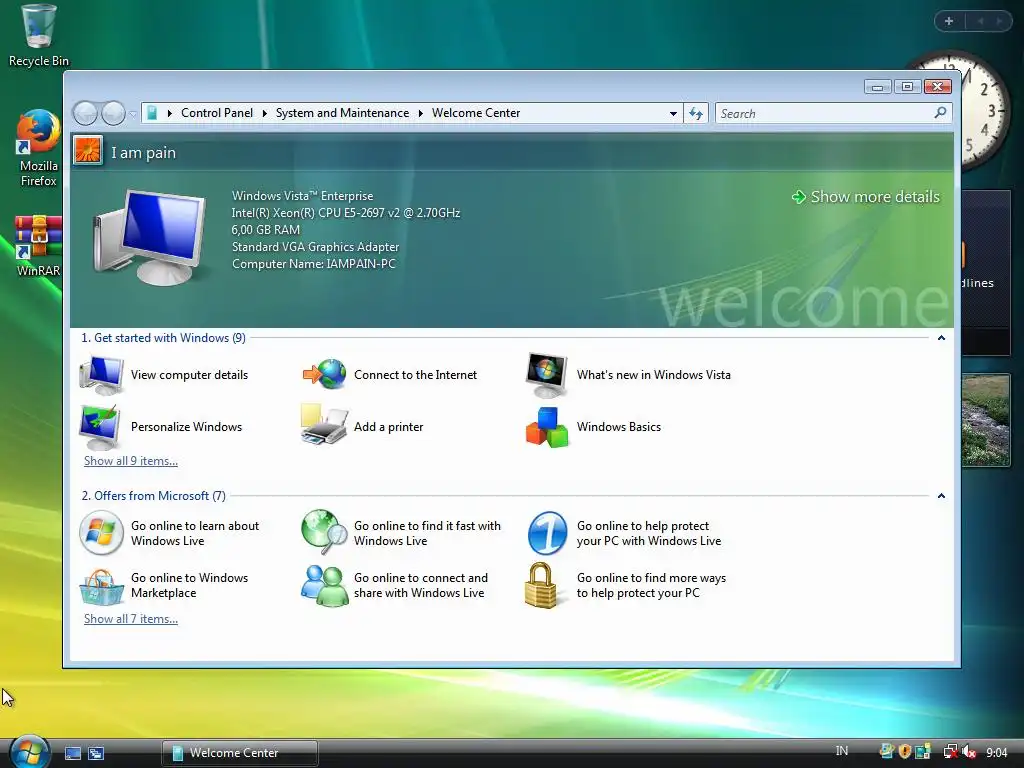Image resolution: width=1024 pixels, height=768 pixels.
Task: Expand arrow after System and Maintenance breadcrumb
Action: point(421,114)
